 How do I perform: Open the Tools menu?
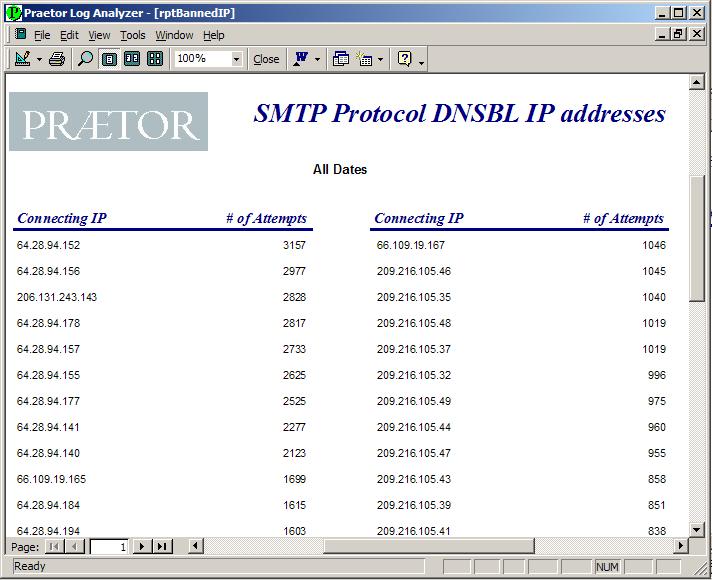[x=133, y=35]
